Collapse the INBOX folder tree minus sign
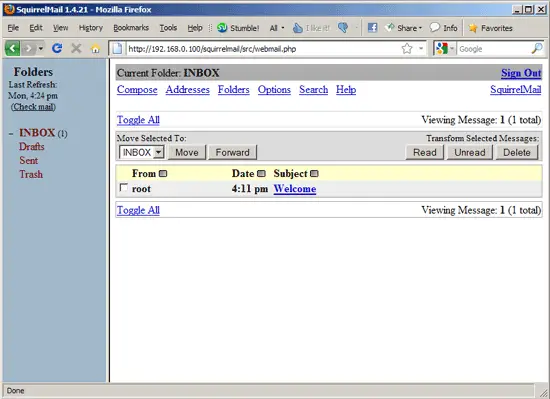The width and height of the screenshot is (550, 399). click(11, 134)
